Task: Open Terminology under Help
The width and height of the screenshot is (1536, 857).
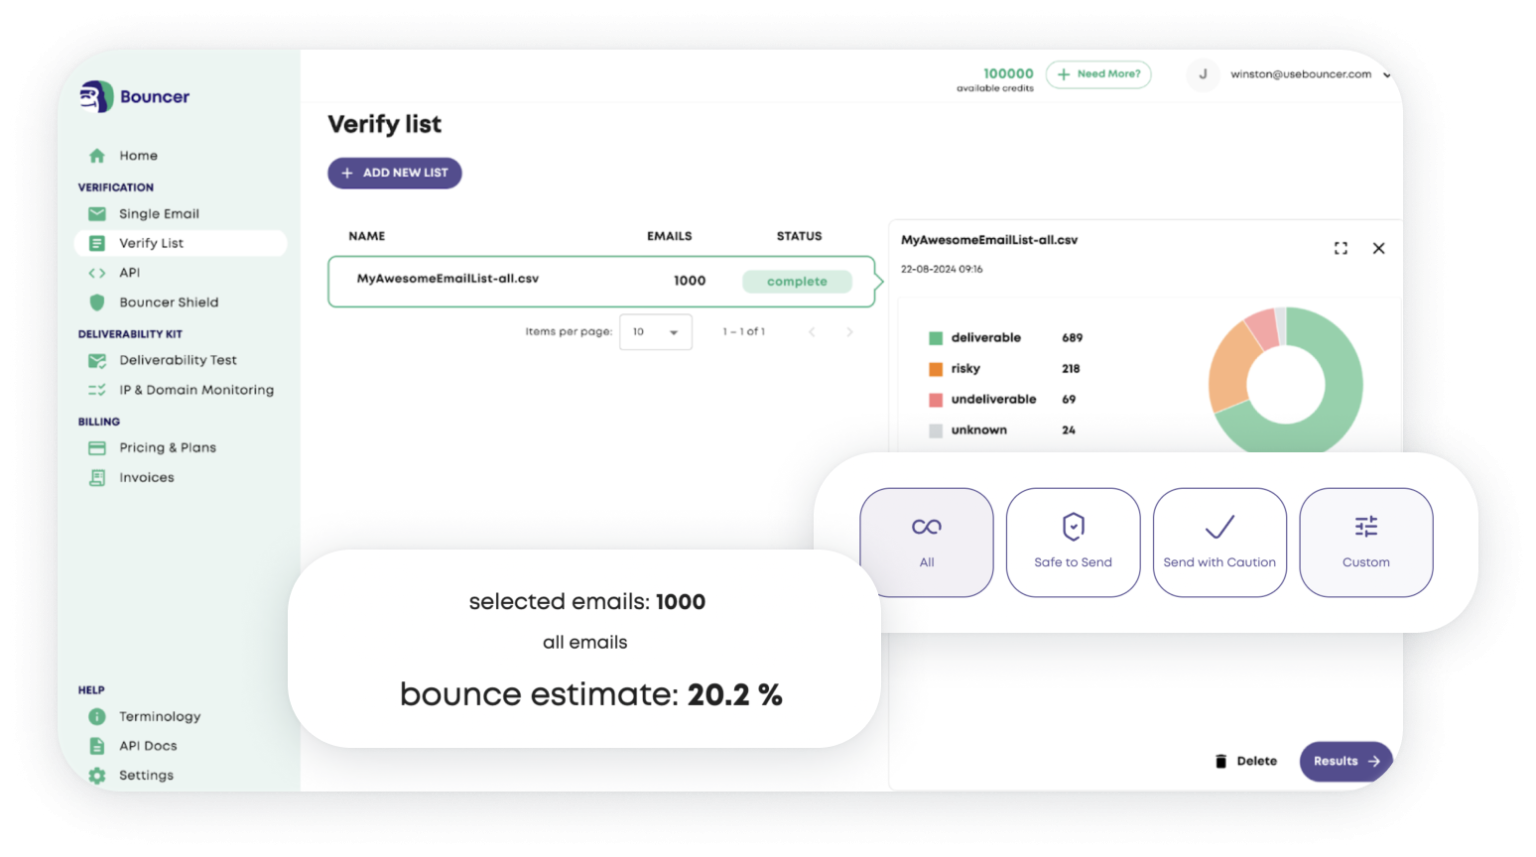Action: click(x=159, y=716)
